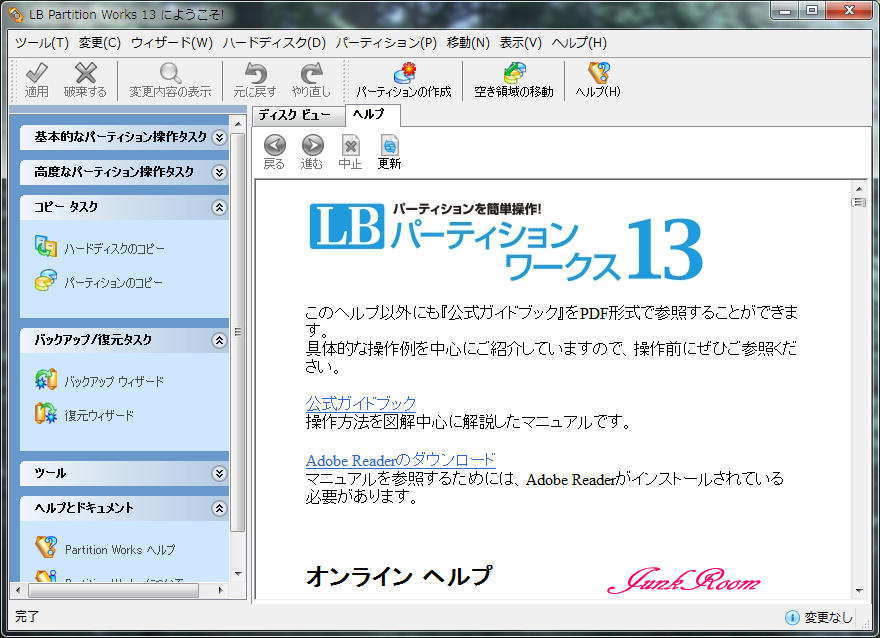The width and height of the screenshot is (880, 638).
Task: Expand 高度なパーティション操作タスク section chevron
Action: coord(219,172)
